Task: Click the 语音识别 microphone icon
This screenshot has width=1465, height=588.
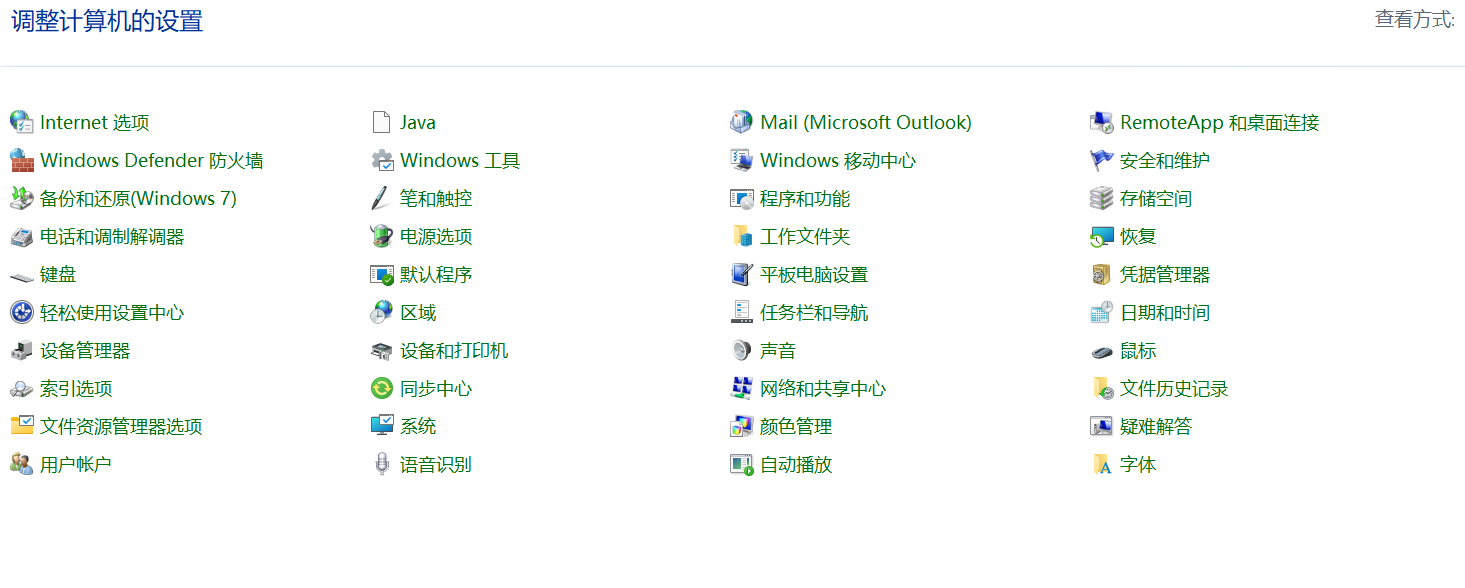Action: (x=381, y=464)
